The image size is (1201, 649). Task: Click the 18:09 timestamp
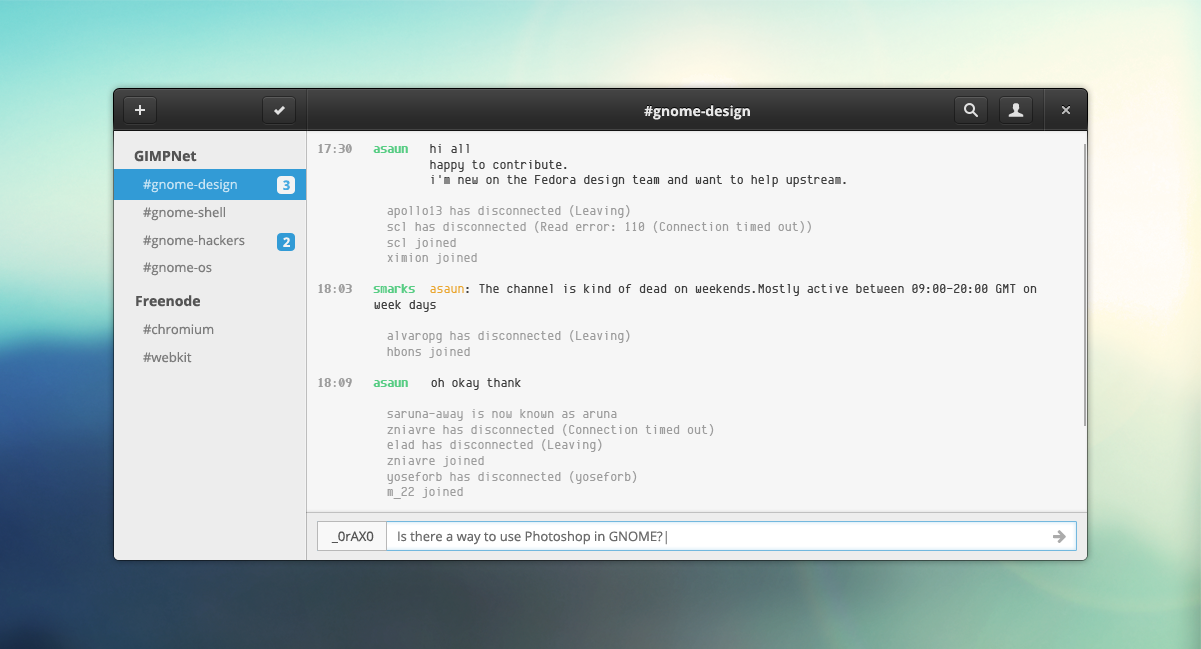tap(335, 383)
